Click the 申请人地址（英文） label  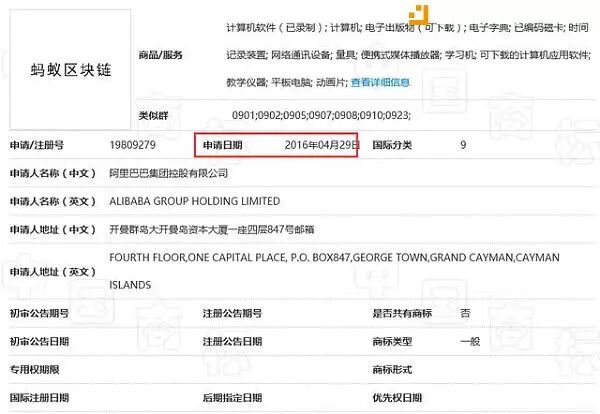point(53,272)
